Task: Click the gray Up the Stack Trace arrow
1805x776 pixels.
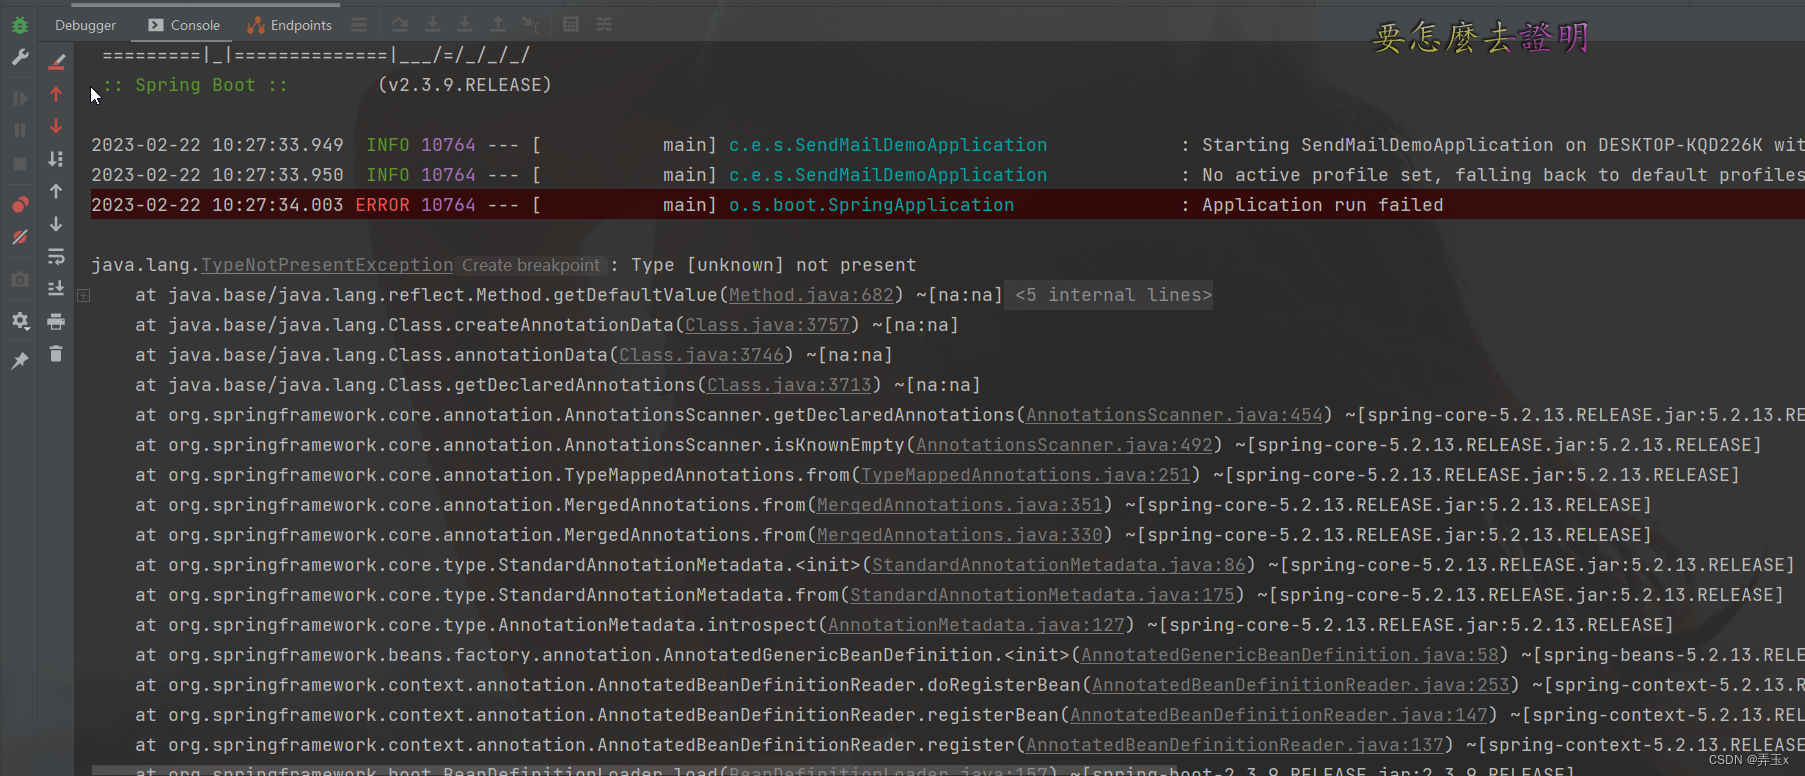Action: (56, 191)
